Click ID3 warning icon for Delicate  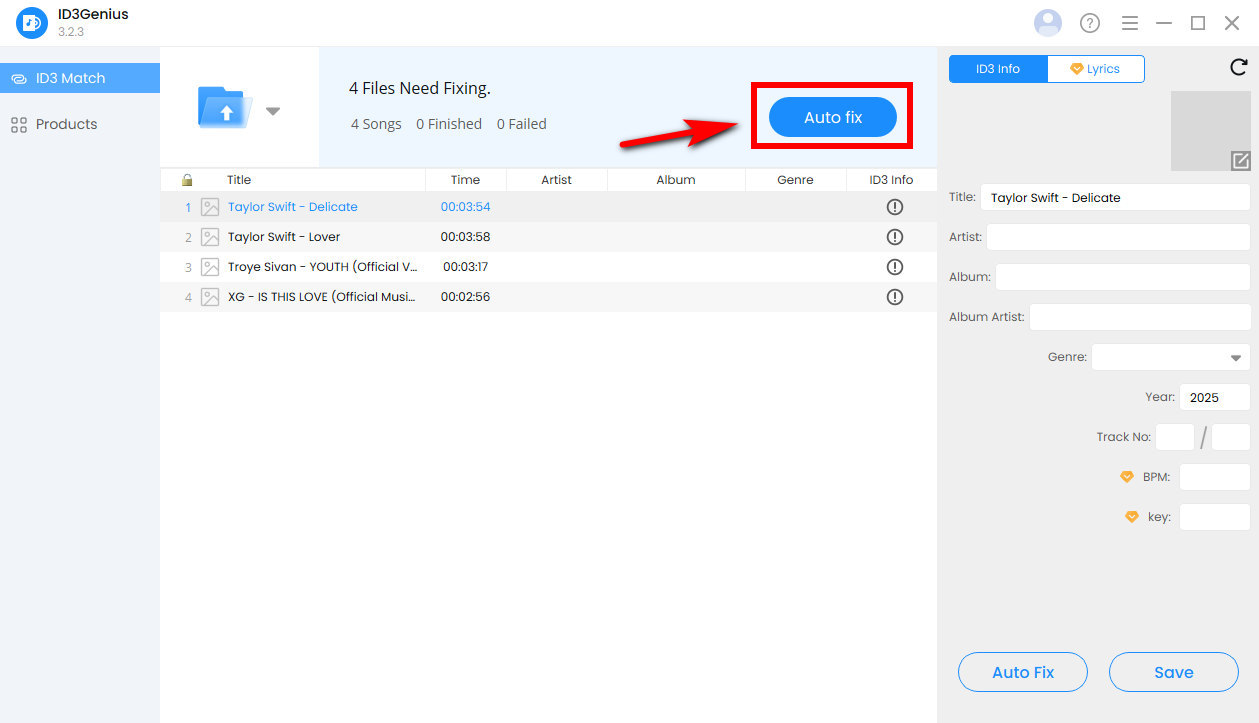pos(895,207)
